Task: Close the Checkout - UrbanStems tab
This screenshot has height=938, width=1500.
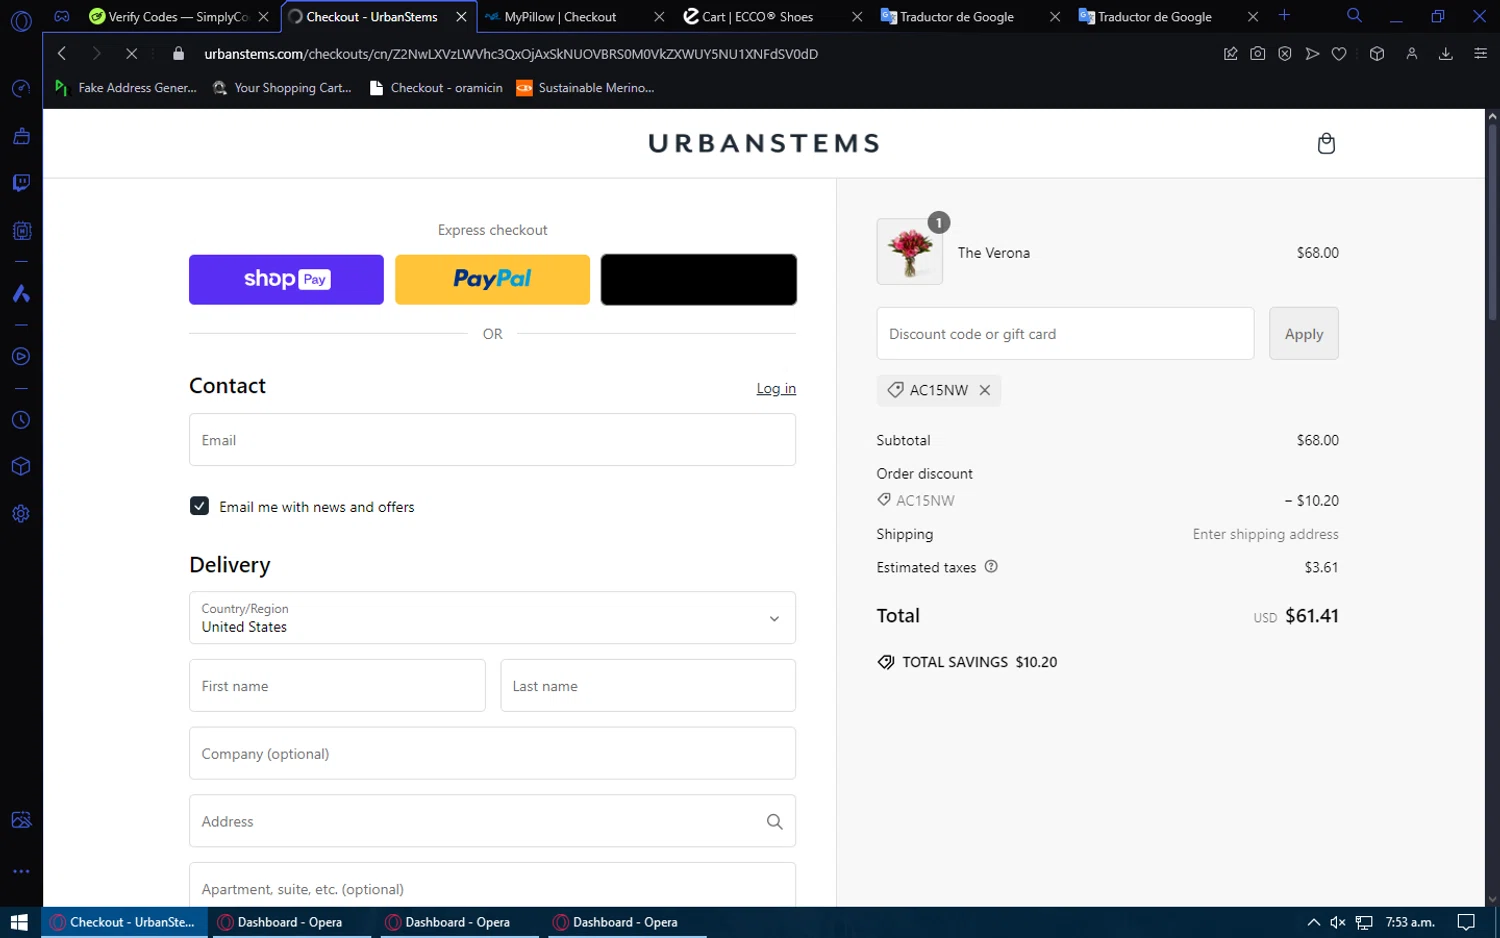Action: 461,17
